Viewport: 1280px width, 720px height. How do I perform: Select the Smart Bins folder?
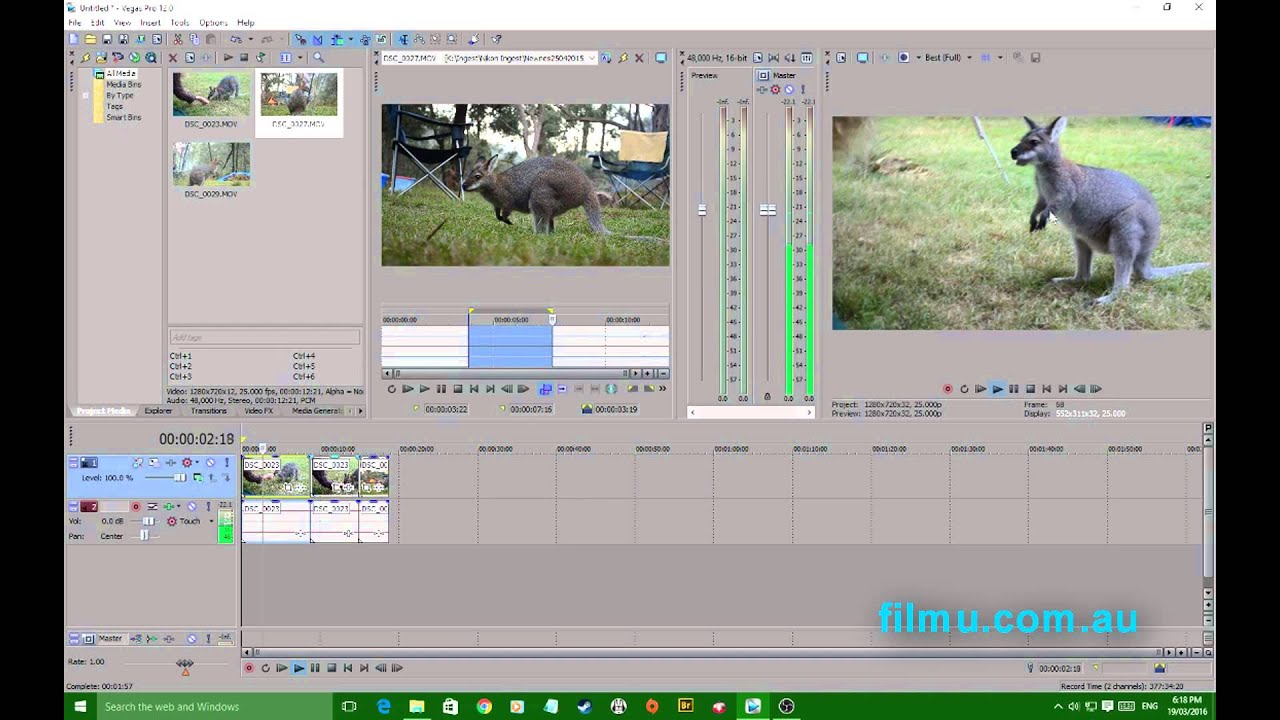tap(123, 118)
